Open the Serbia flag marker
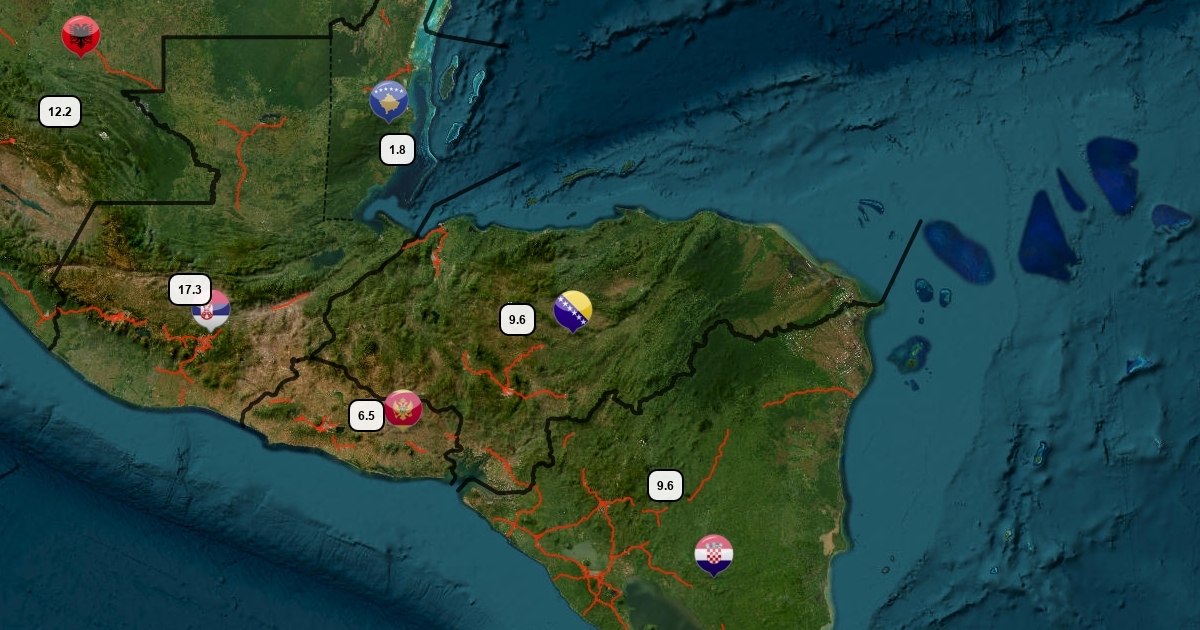This screenshot has width=1200, height=630. click(x=211, y=311)
